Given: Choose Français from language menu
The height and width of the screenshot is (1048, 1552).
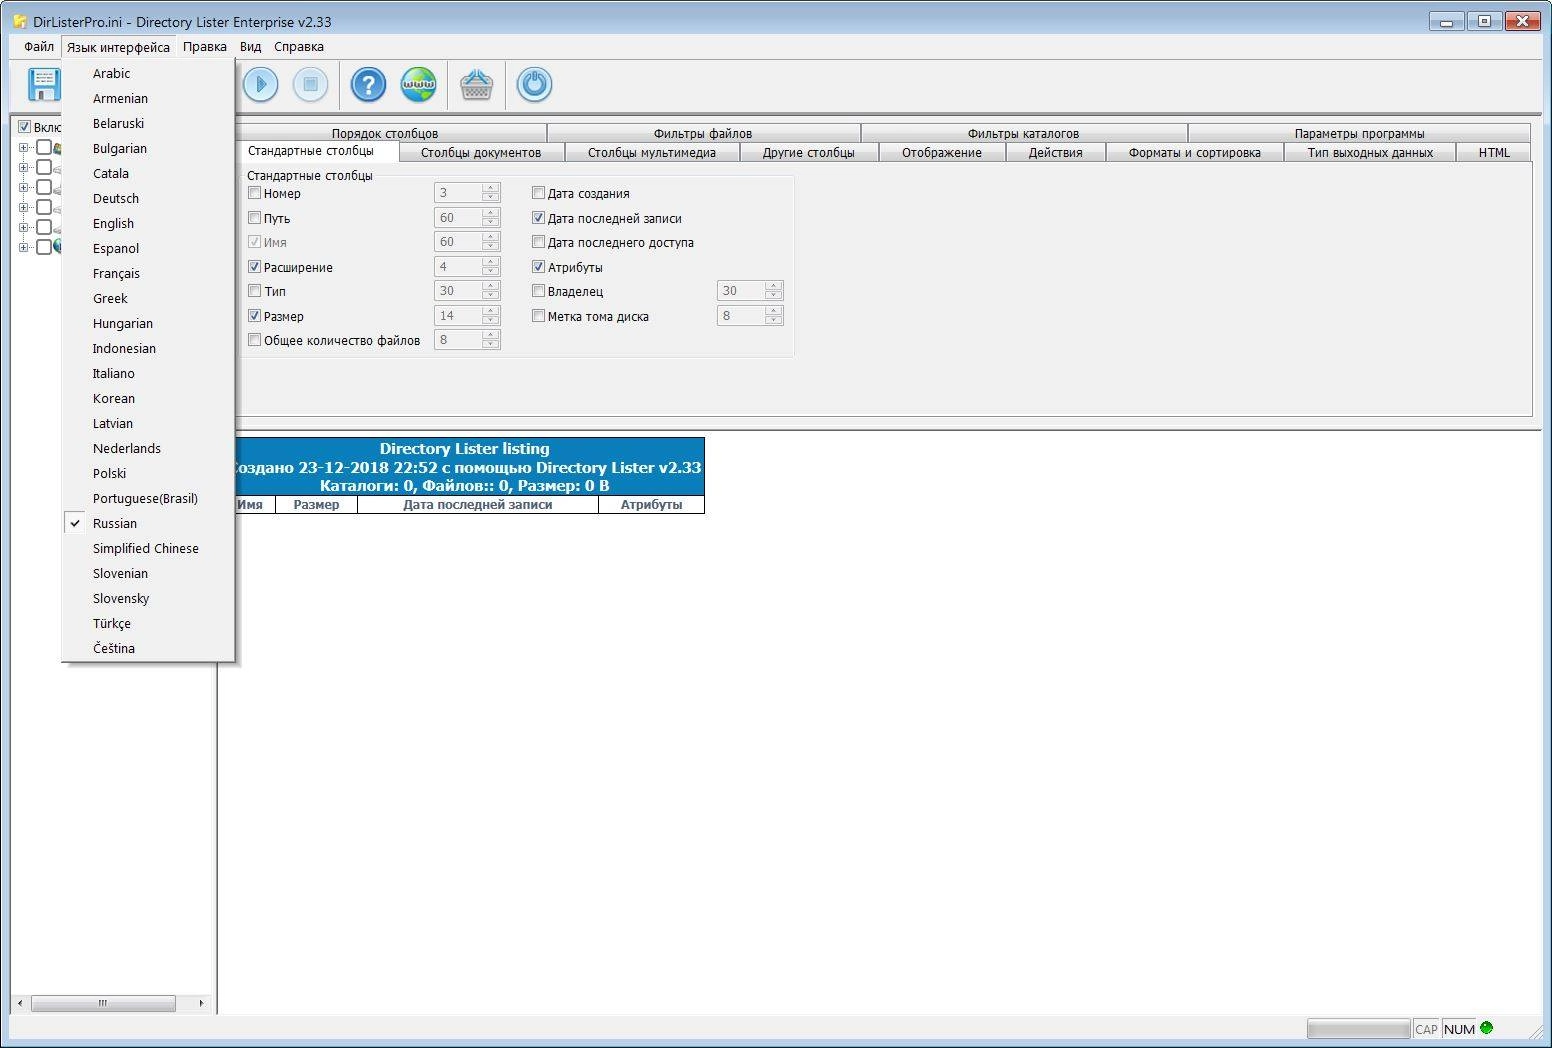Looking at the screenshot, I should [148, 274].
